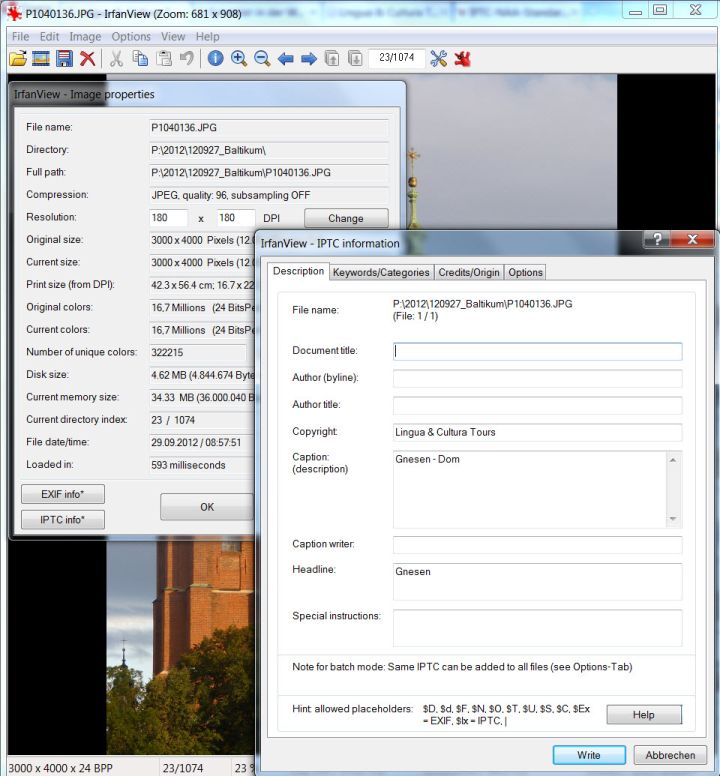Click the Copy toolbar icon
Screen dimensions: 720x776
click(140, 58)
